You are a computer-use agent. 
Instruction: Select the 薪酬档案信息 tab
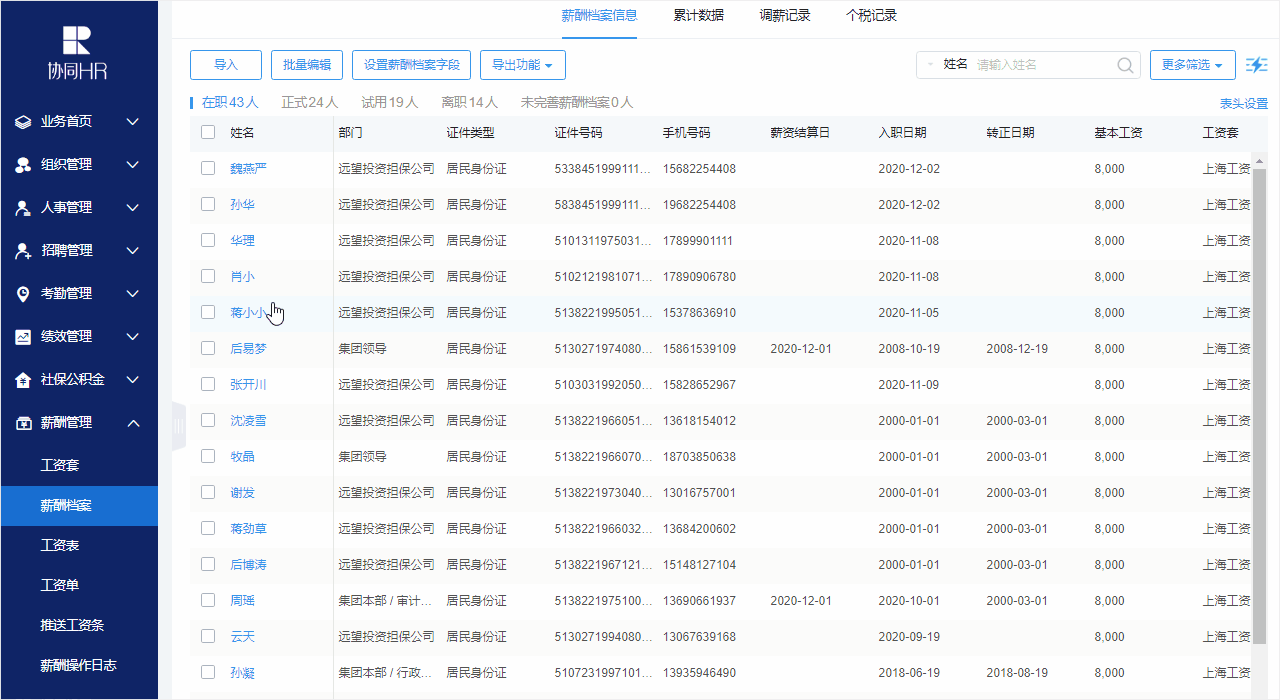point(599,16)
